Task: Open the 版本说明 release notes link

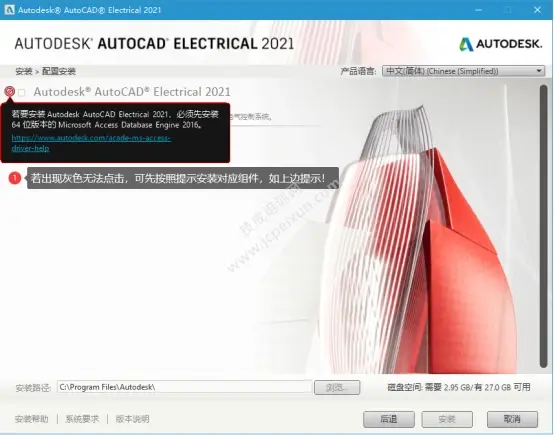Action: [x=132, y=419]
